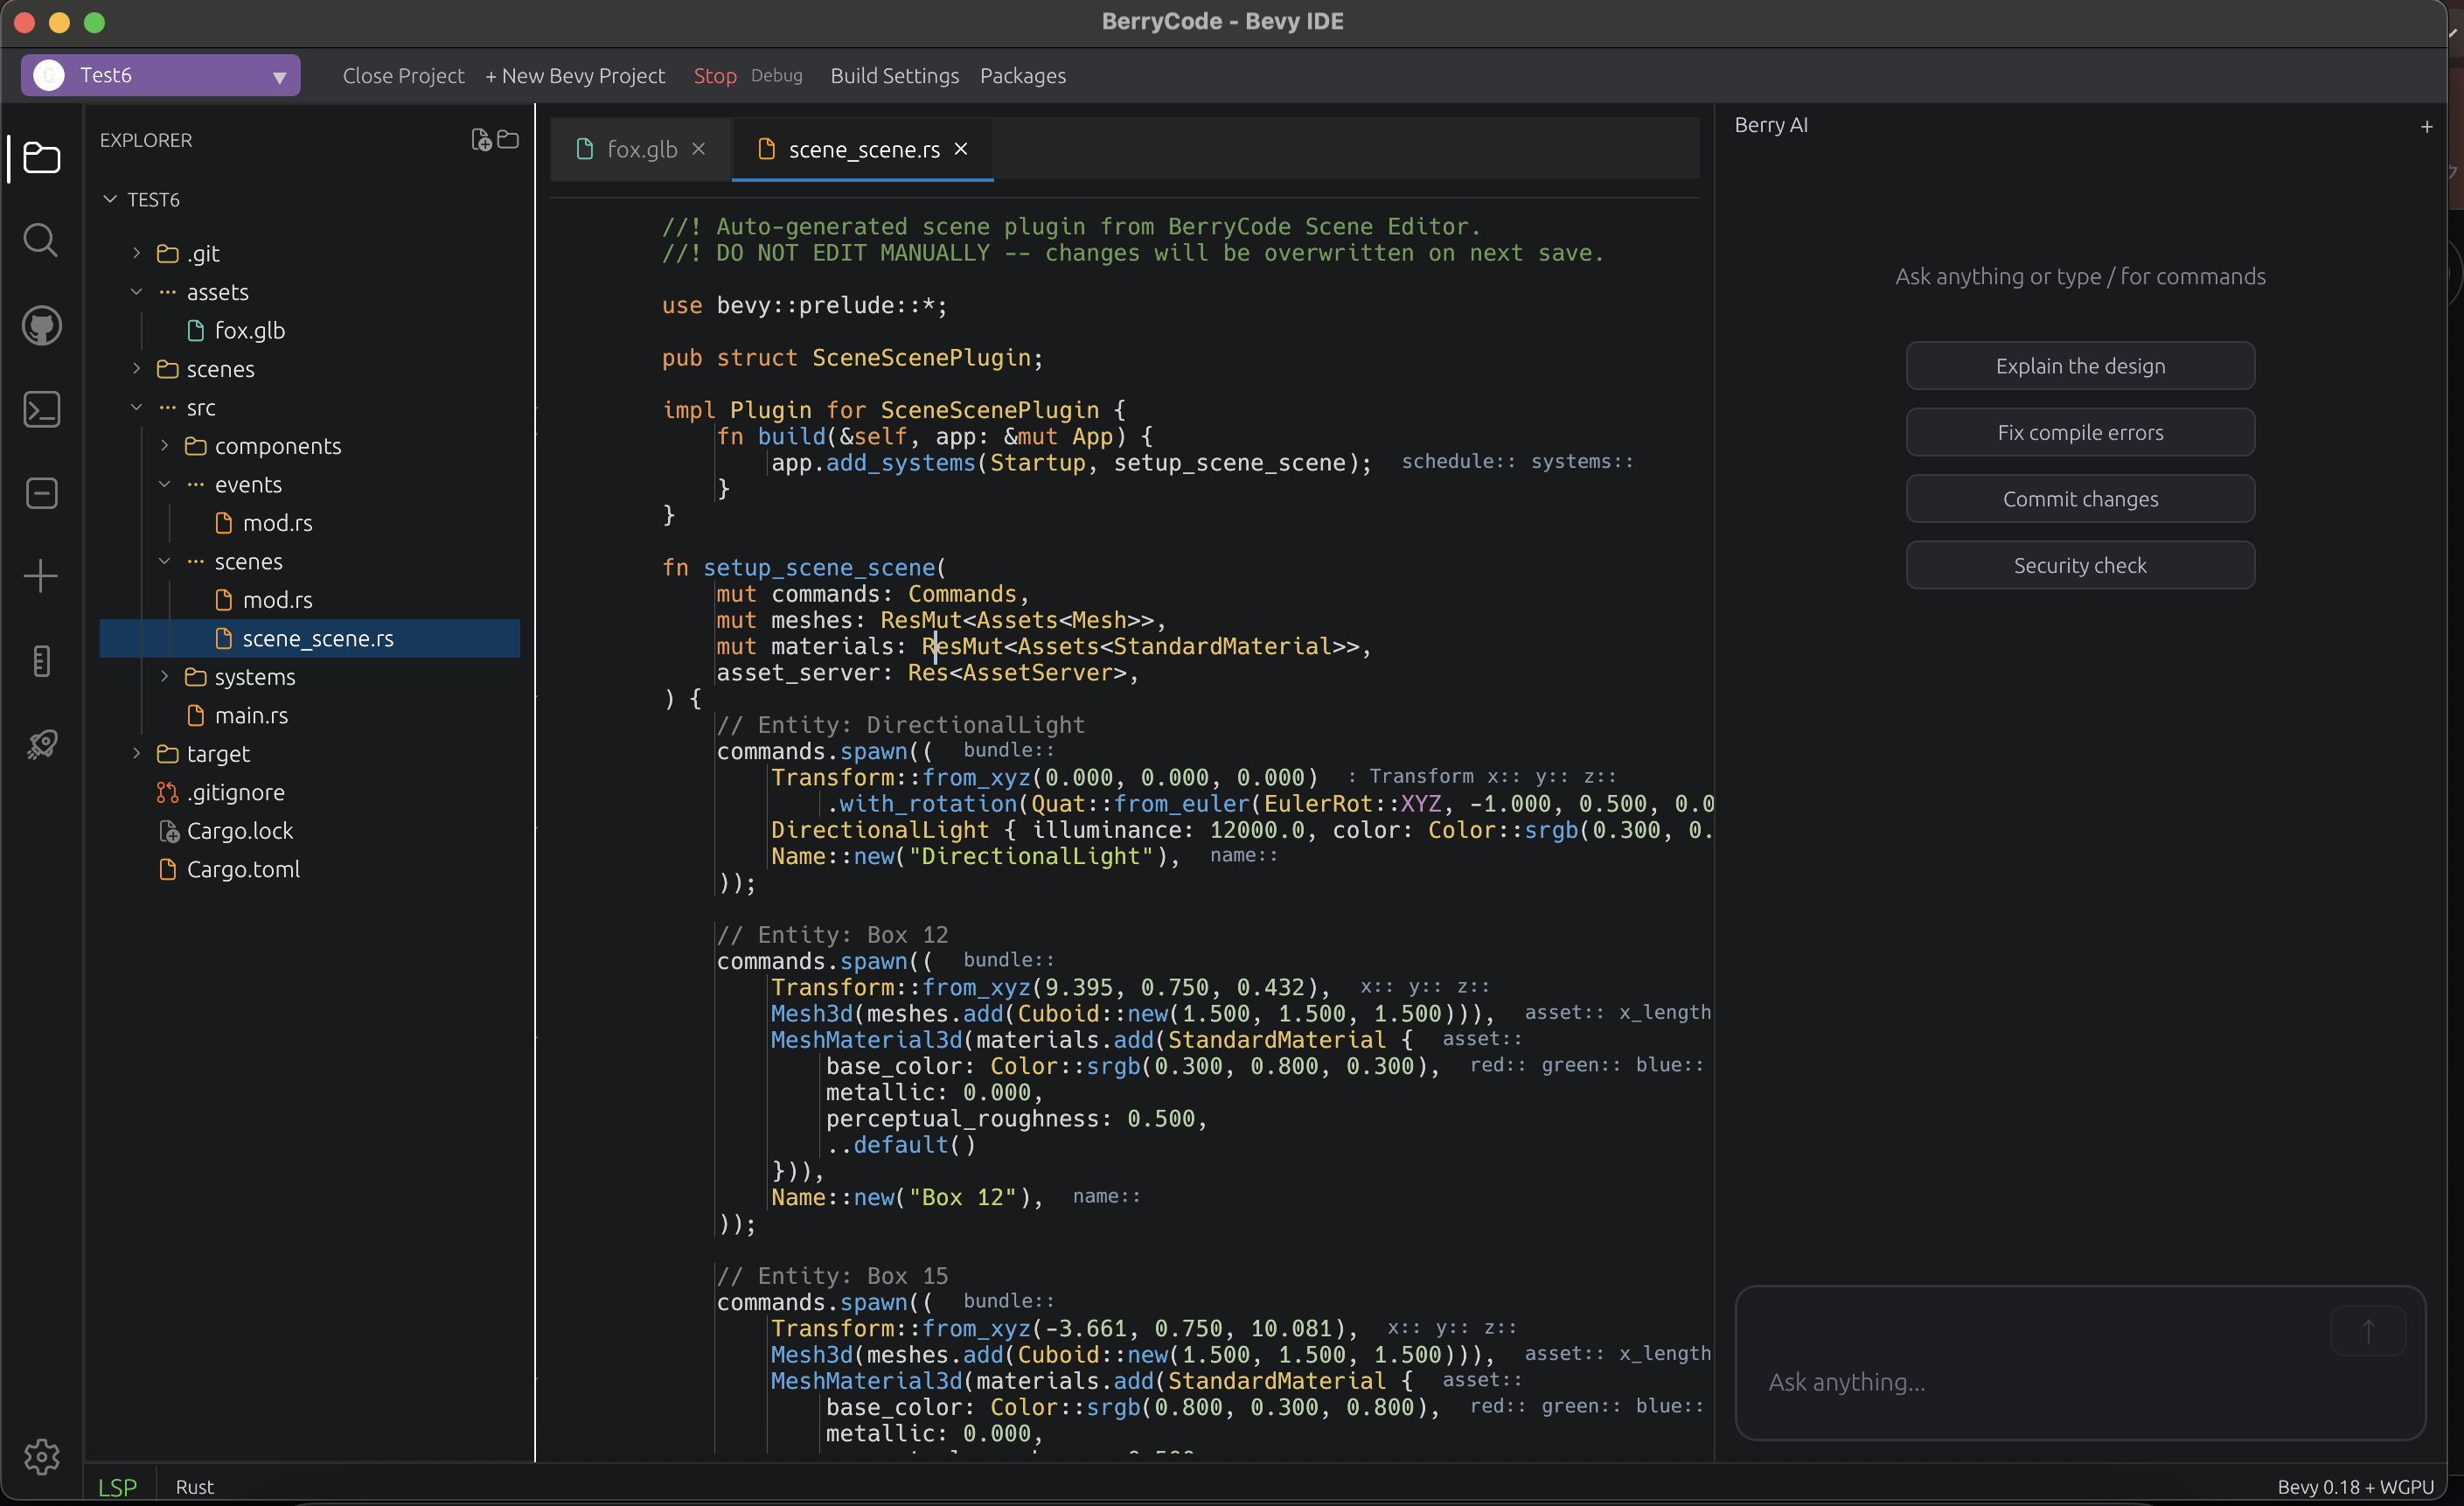Click the Berry AI panel title
The width and height of the screenshot is (2464, 1506).
(x=1771, y=125)
